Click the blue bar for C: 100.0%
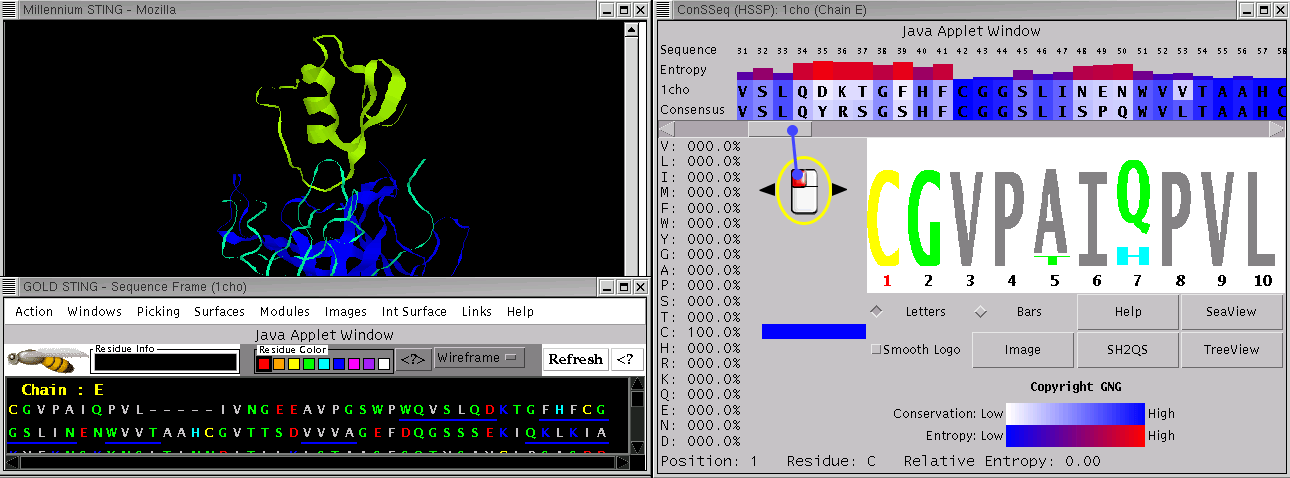 pyautogui.click(x=814, y=331)
